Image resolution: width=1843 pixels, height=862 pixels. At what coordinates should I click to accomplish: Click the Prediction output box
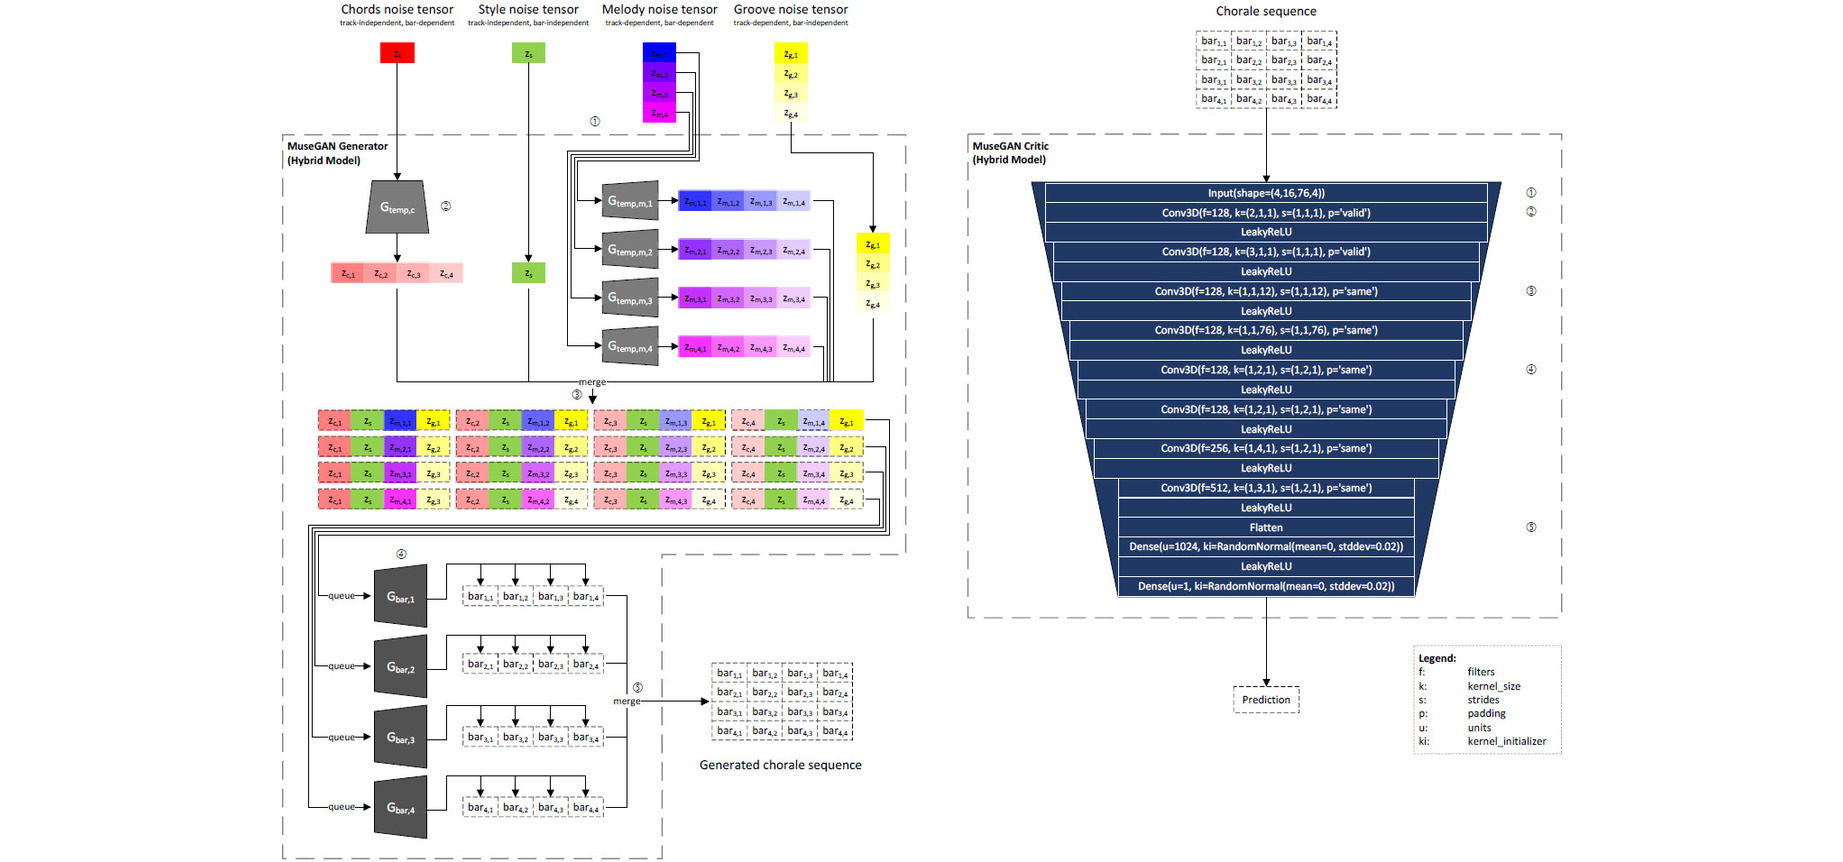(1266, 700)
